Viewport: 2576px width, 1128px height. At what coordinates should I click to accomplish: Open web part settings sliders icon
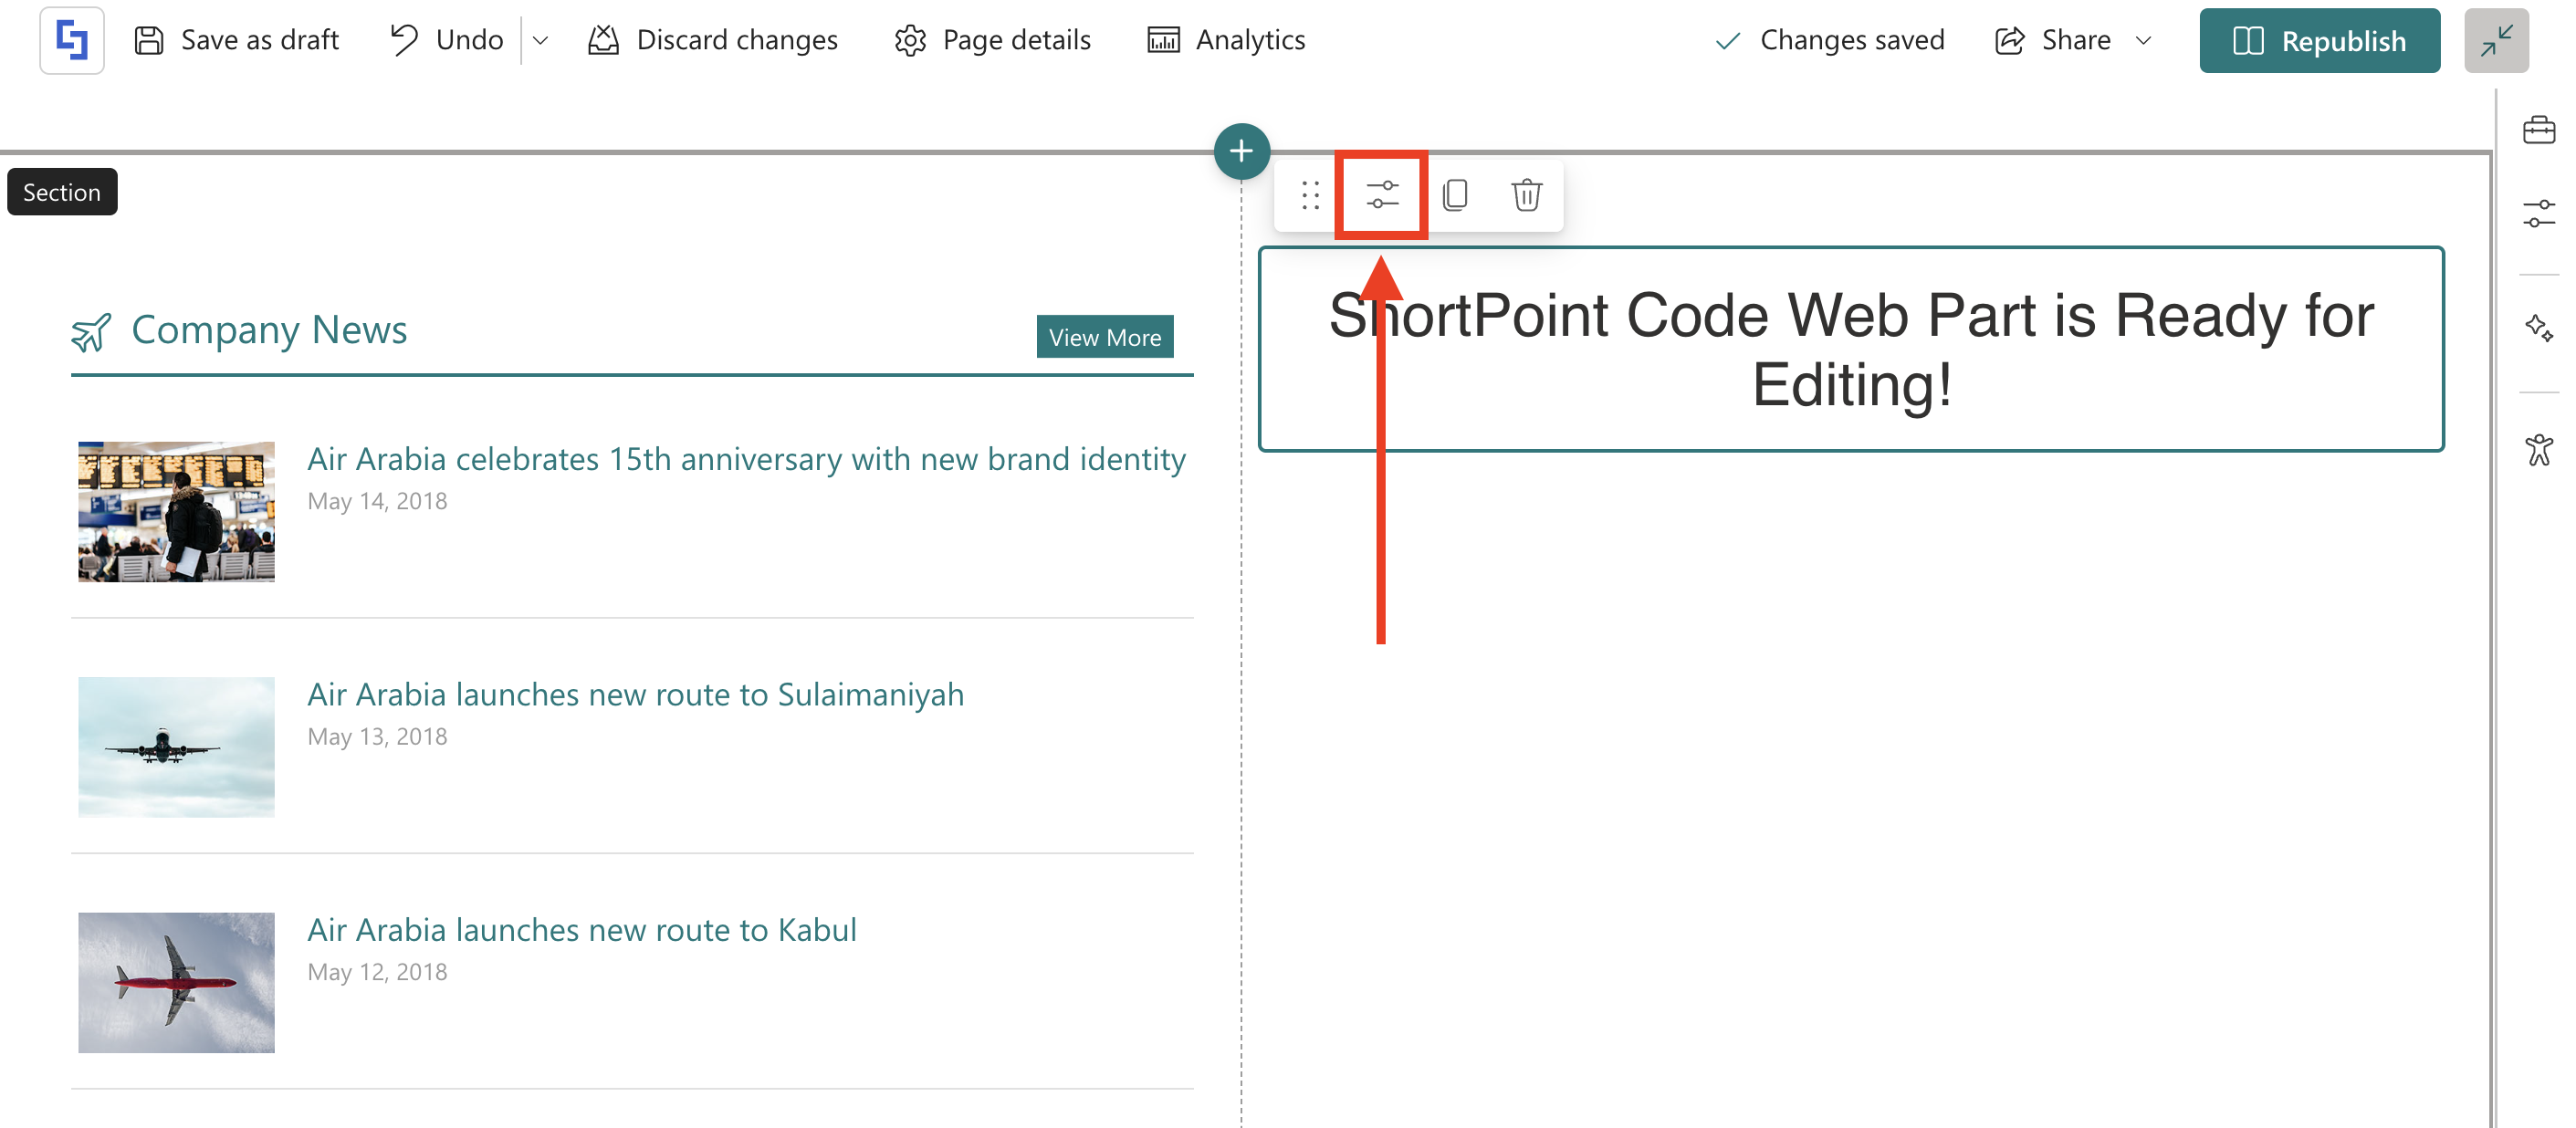(x=1382, y=195)
